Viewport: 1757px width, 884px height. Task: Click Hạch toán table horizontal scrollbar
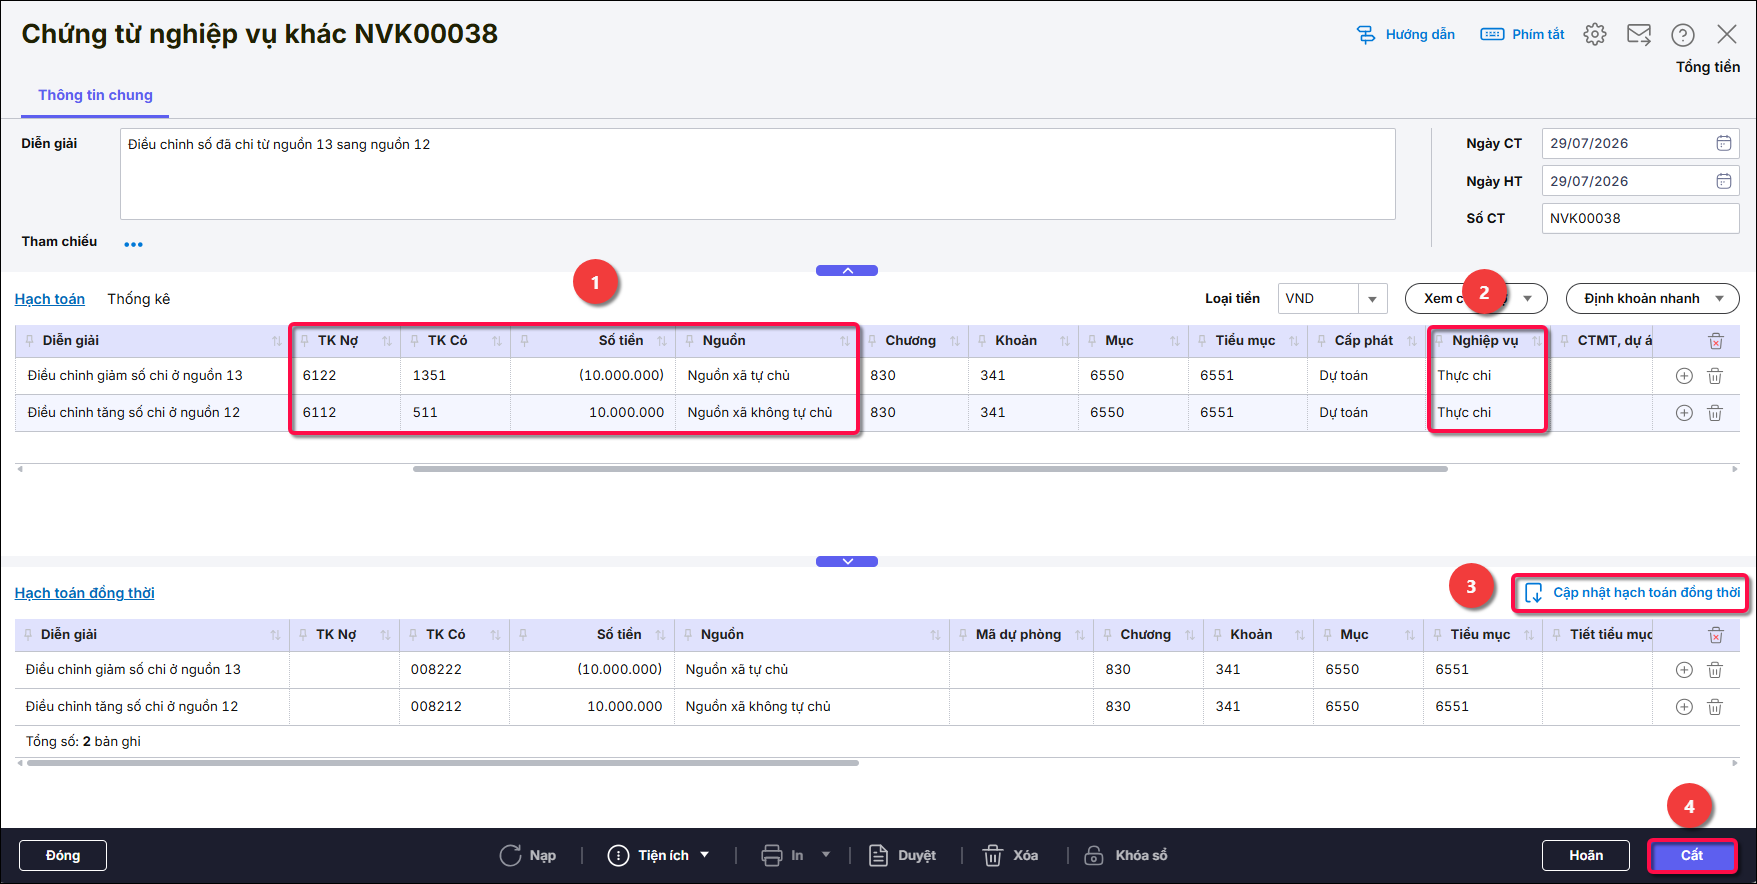(x=930, y=469)
